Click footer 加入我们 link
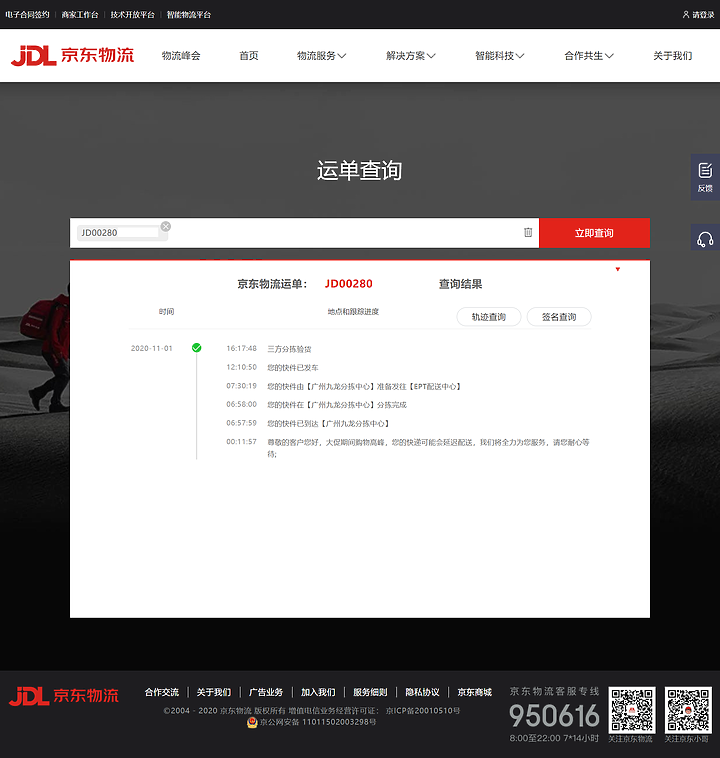The width and height of the screenshot is (720, 758). 318,692
